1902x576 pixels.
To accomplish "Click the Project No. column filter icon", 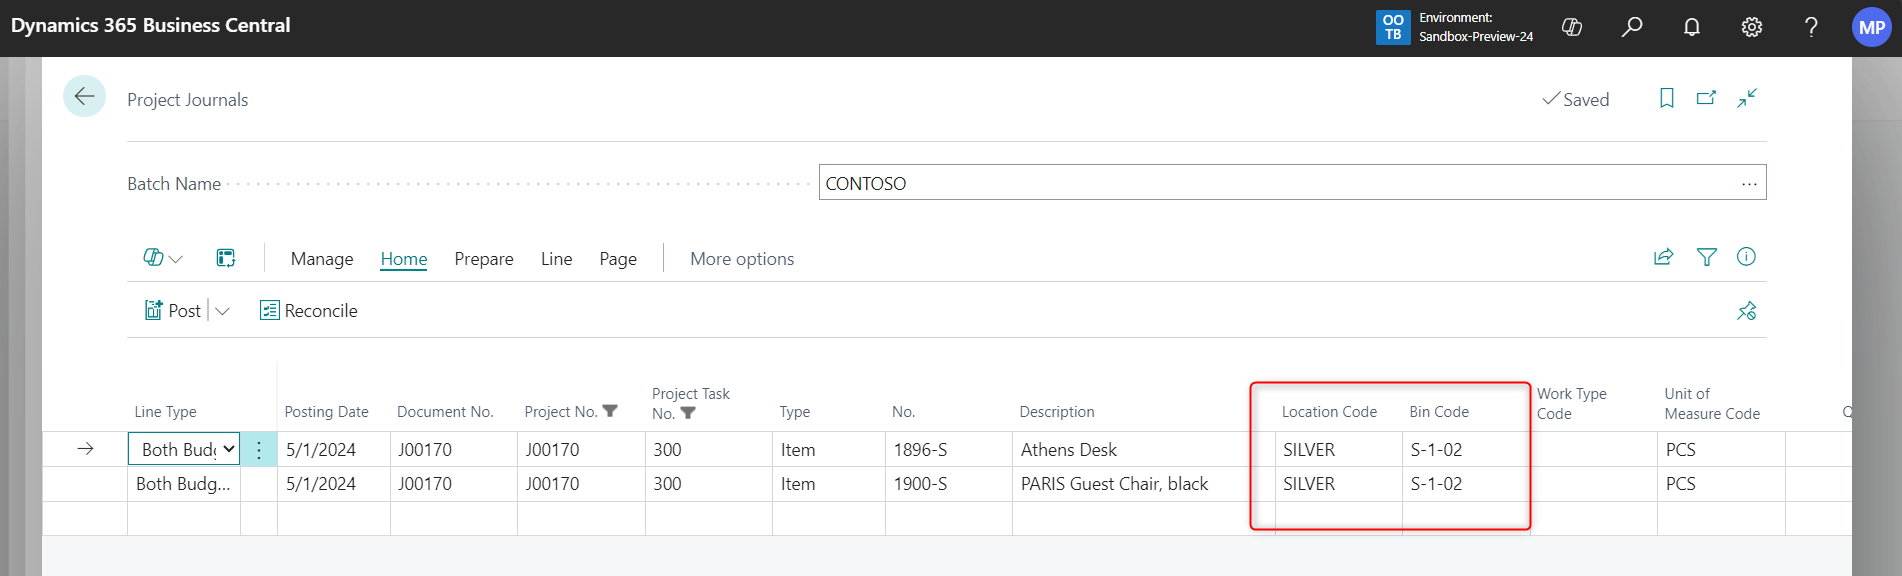I will pyautogui.click(x=610, y=411).
